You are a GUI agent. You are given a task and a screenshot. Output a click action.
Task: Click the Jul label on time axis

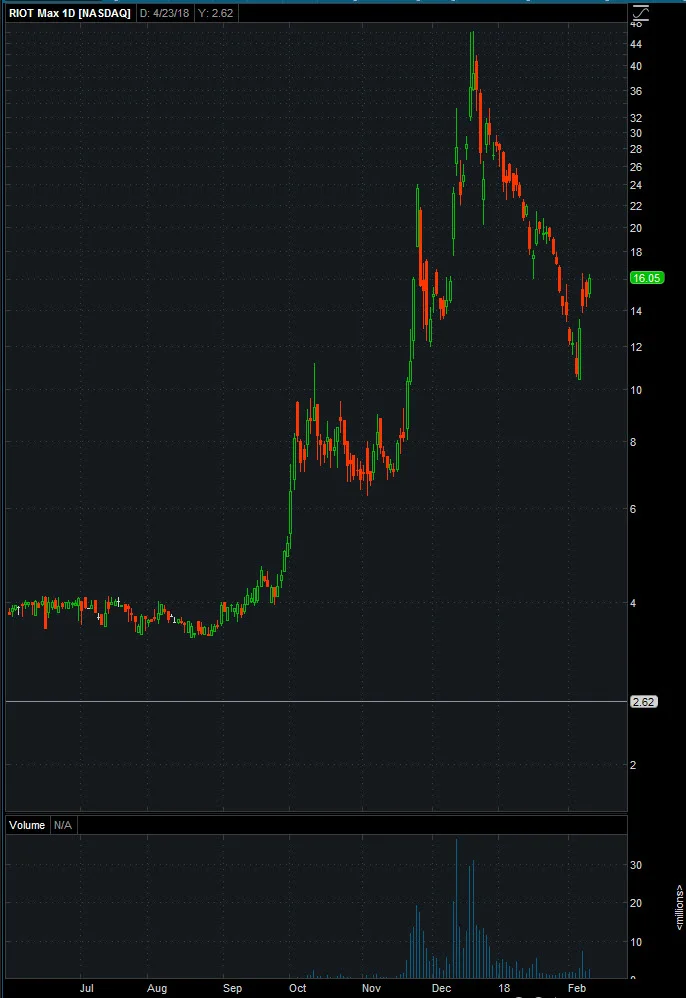coord(87,988)
